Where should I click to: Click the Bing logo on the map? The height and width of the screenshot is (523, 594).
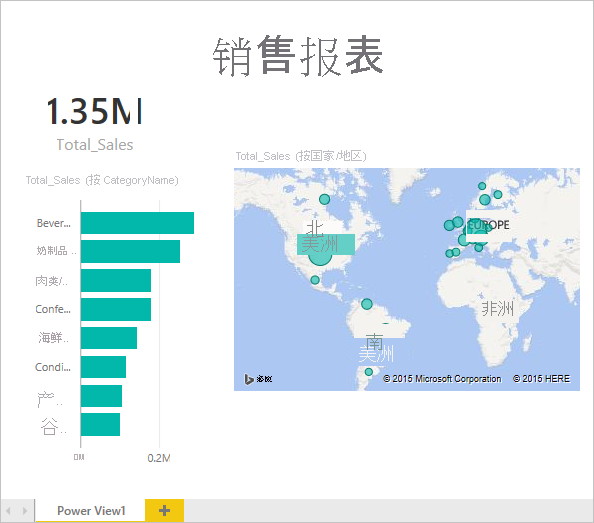258,379
